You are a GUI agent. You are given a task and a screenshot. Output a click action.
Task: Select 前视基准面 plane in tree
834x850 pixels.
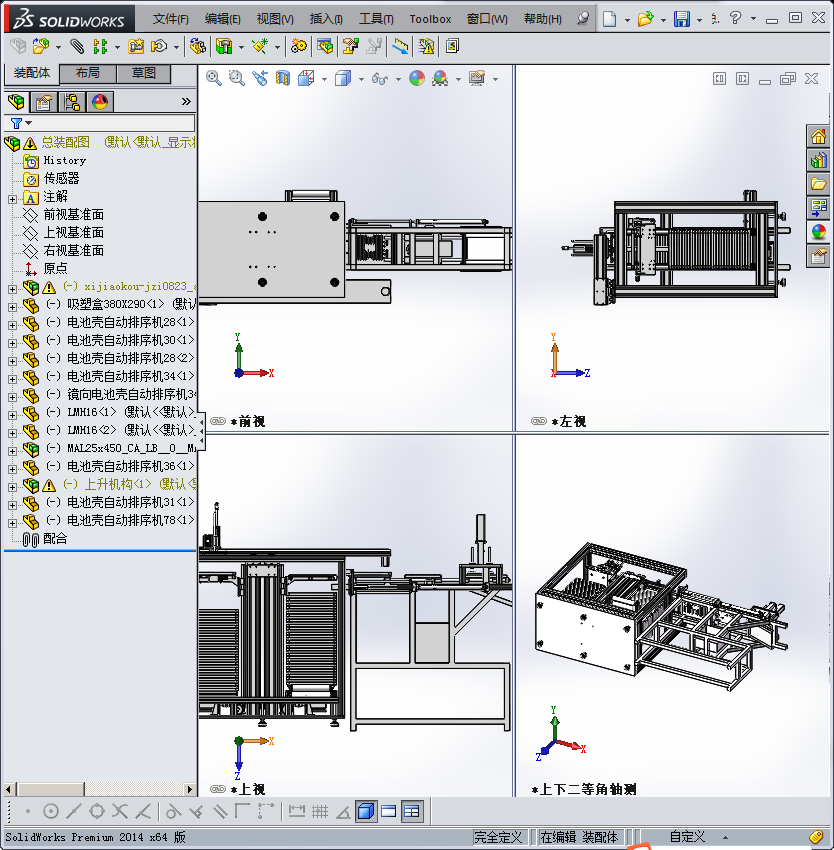(x=74, y=215)
